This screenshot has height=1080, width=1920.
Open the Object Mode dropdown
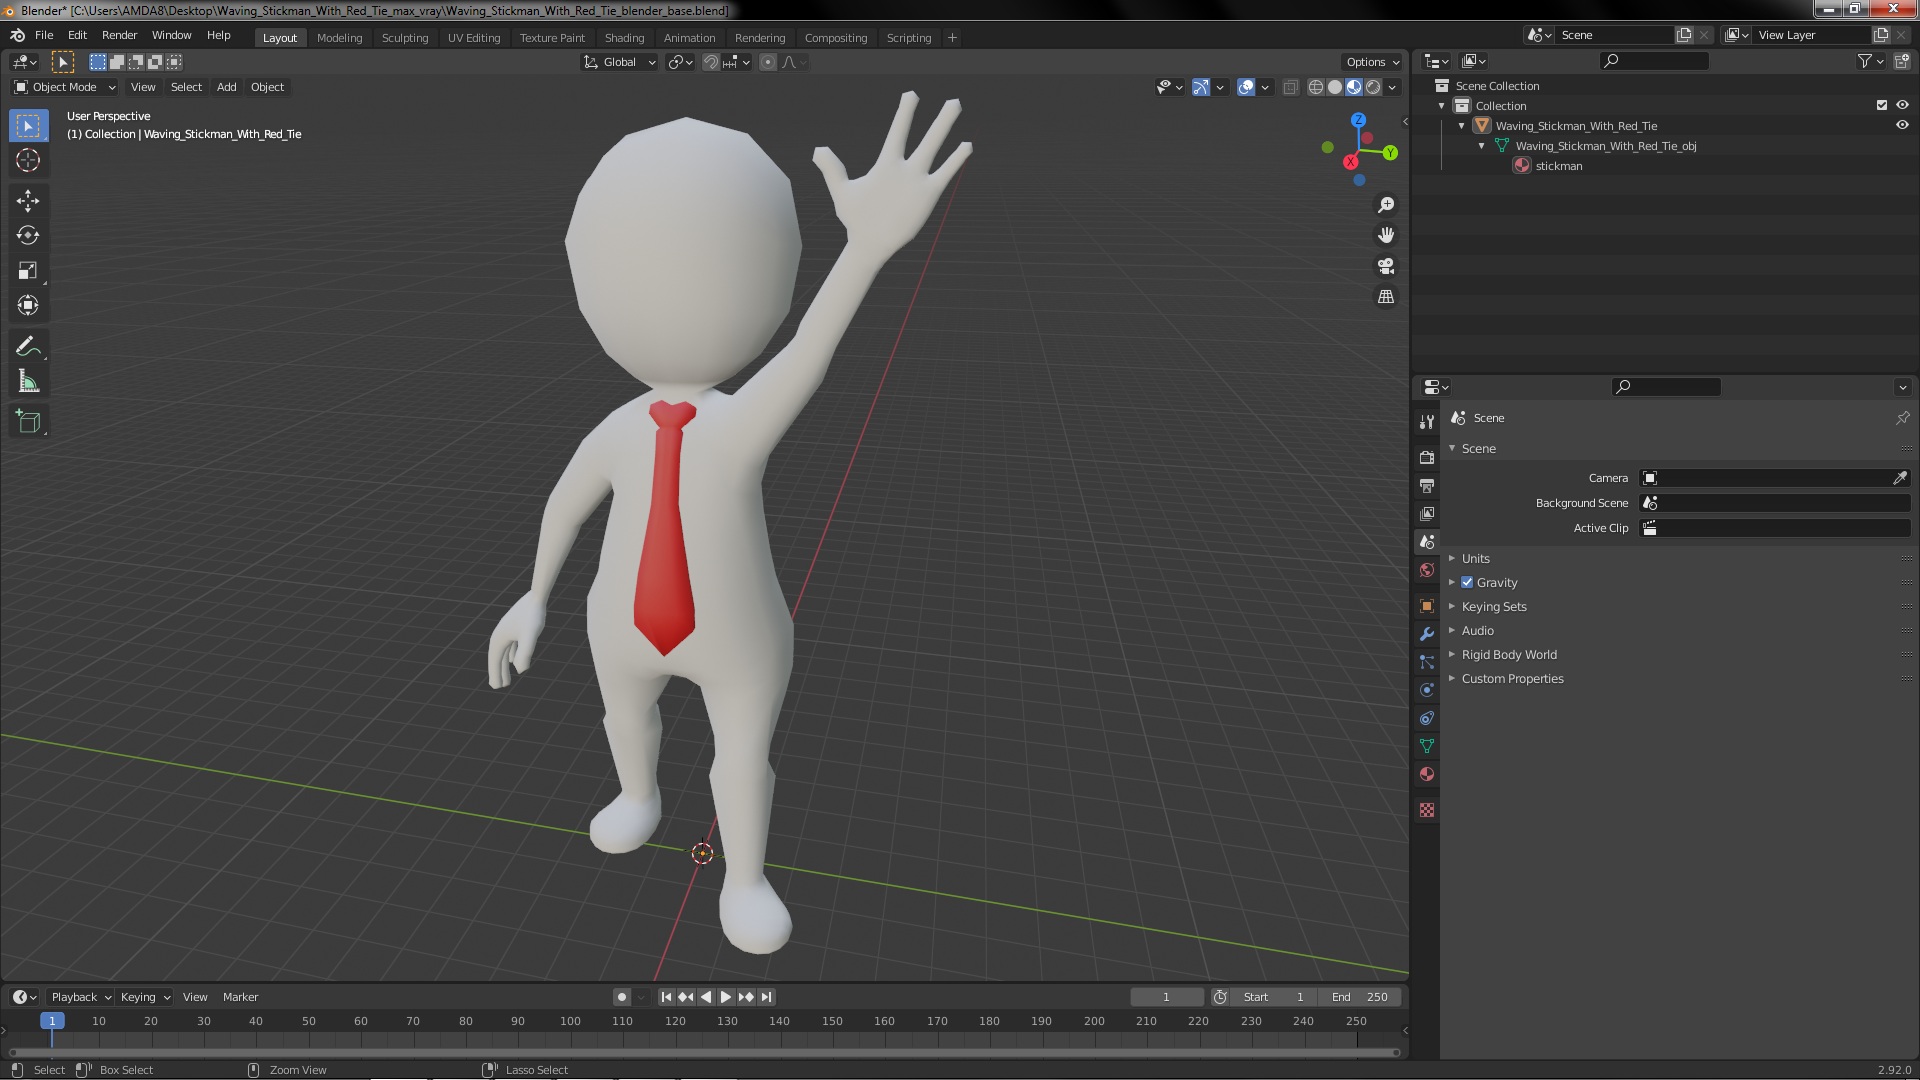(x=65, y=87)
